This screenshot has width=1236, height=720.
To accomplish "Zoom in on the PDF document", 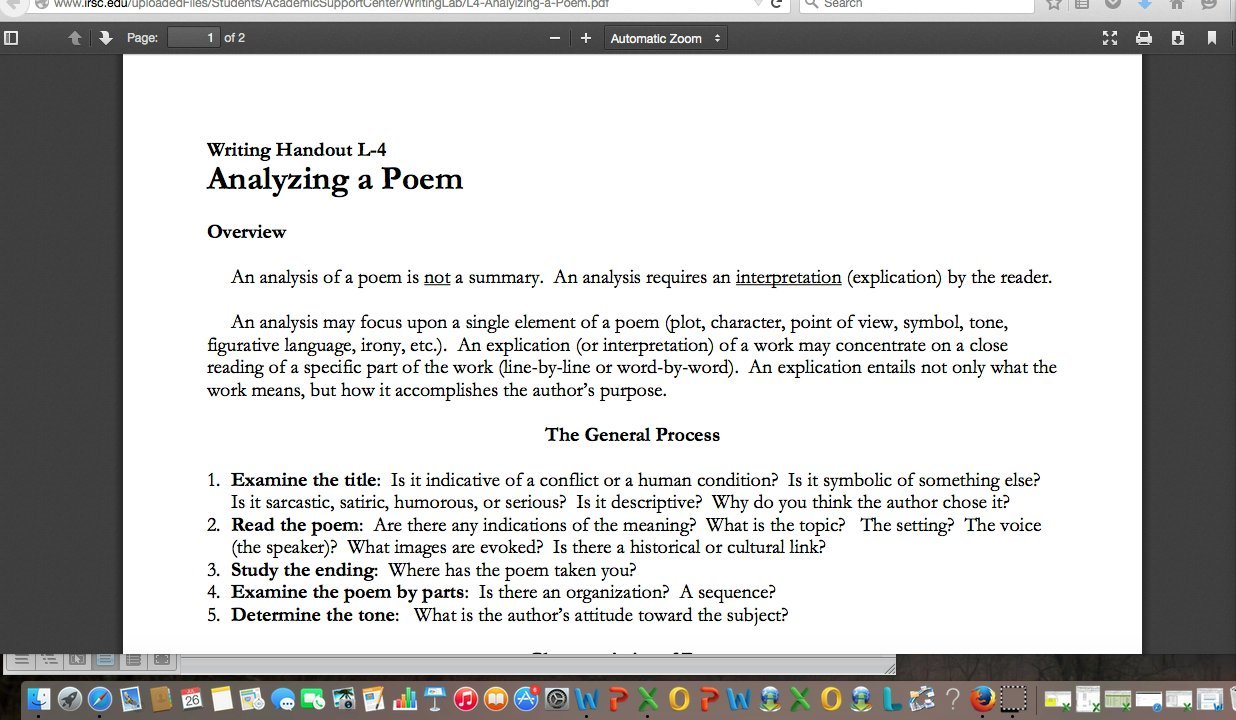I will coord(586,38).
